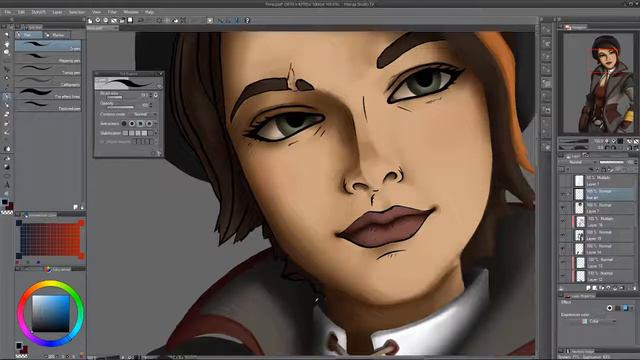Screen dimensions: 640x360
Task: Select the Blend droplet tool in the toolbox
Action: 7,149
